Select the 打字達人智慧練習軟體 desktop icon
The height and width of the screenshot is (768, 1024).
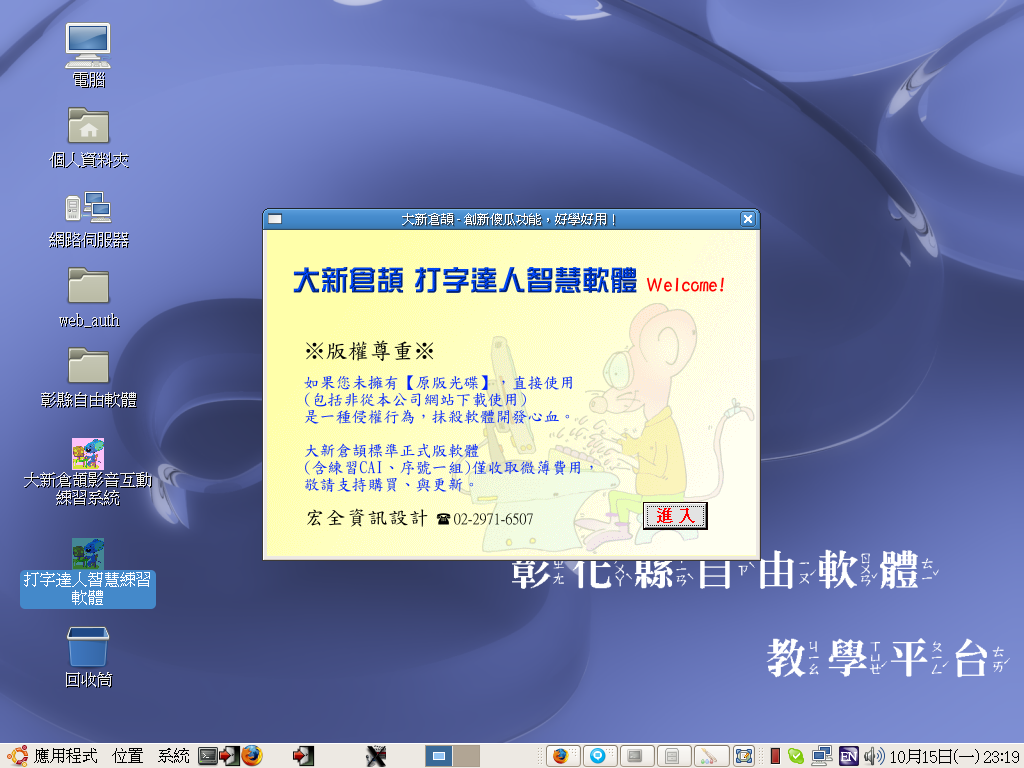coord(88,554)
